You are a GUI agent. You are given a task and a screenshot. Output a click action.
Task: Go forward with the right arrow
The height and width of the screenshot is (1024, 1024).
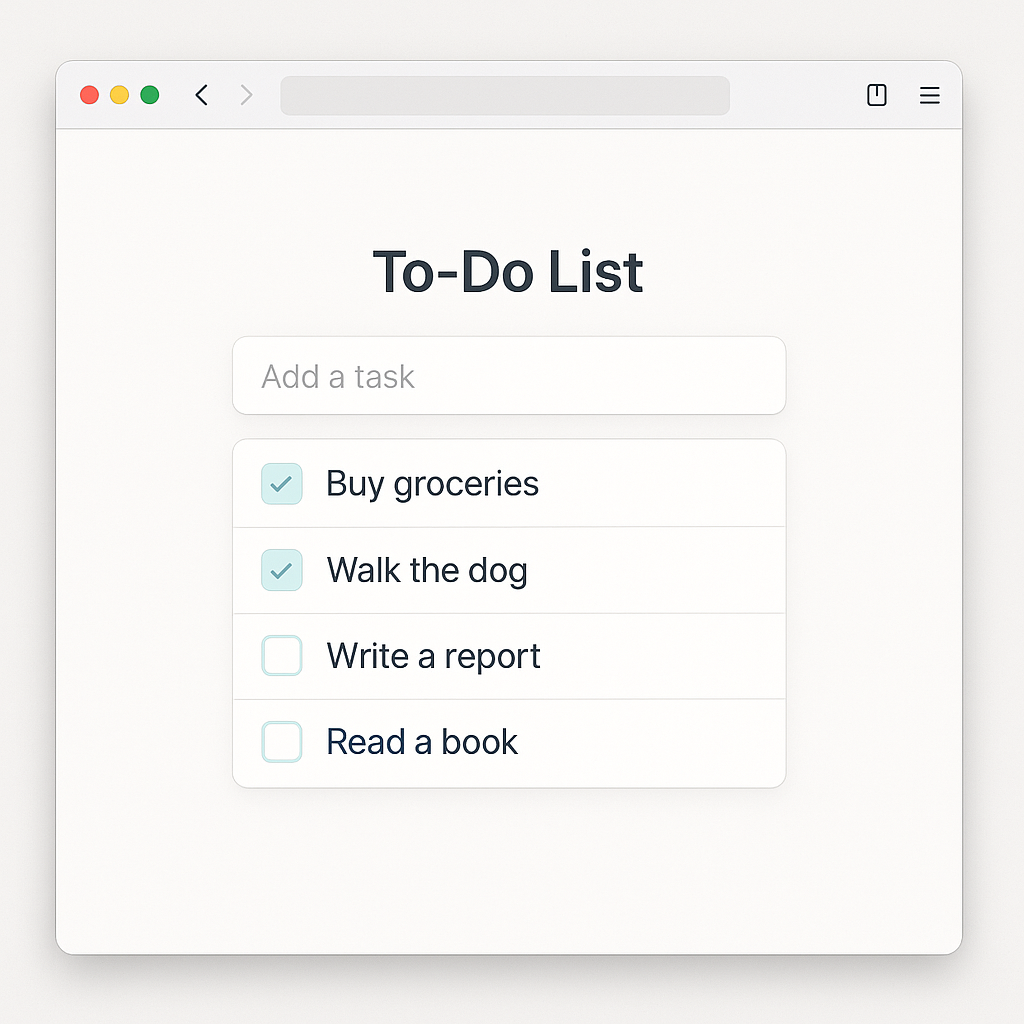(246, 95)
